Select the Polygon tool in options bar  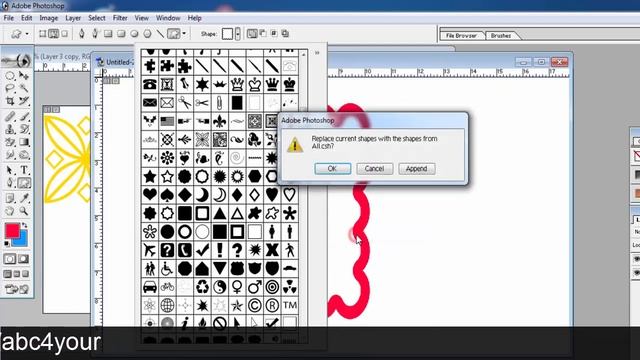(147, 34)
